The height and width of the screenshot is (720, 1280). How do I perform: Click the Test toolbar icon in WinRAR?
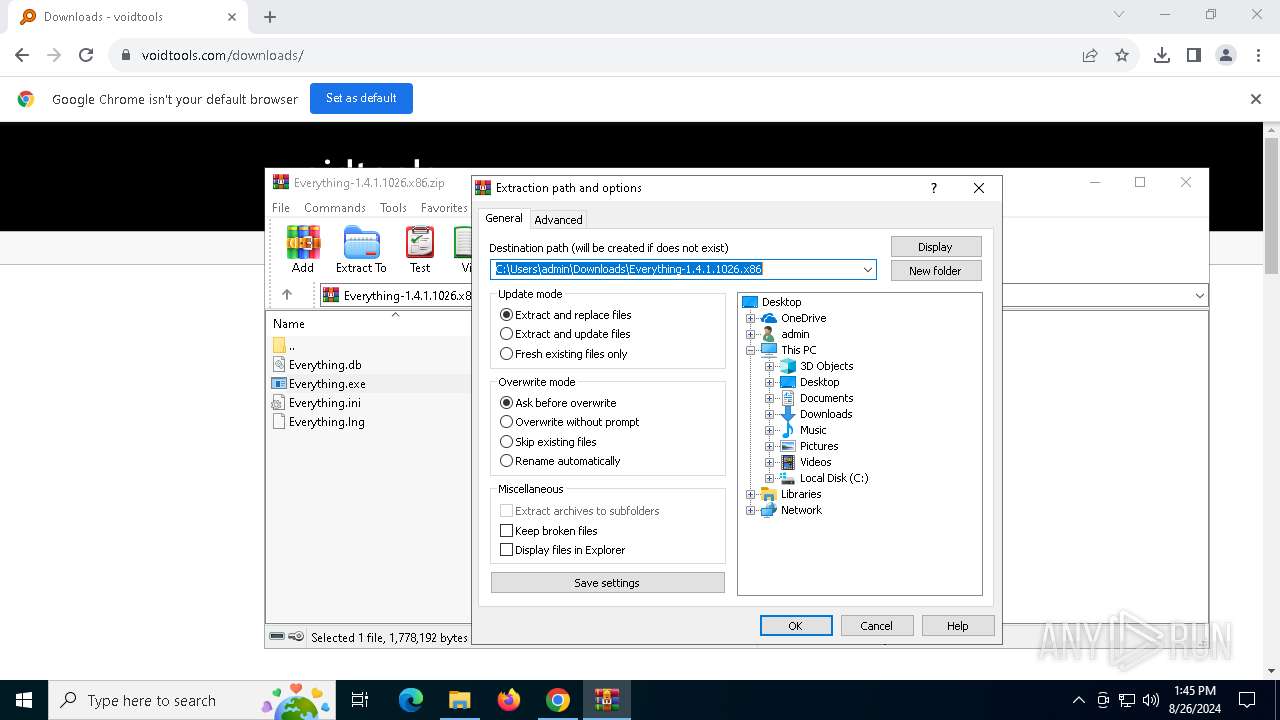click(420, 249)
